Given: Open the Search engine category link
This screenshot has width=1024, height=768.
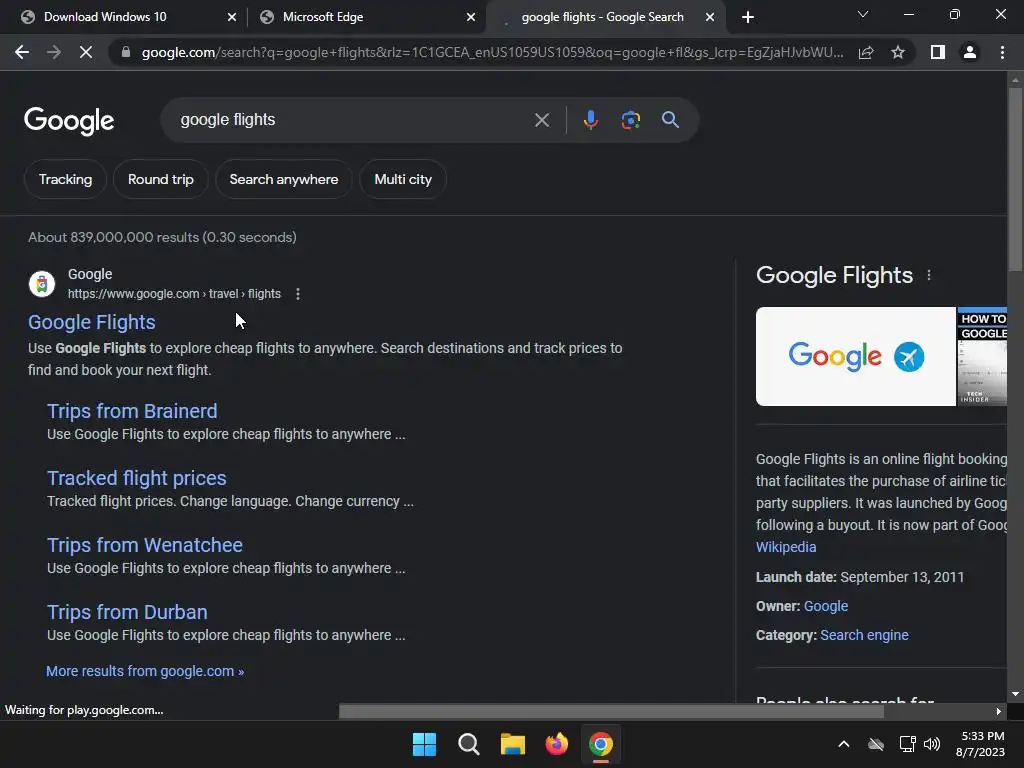Looking at the screenshot, I should pos(864,635).
